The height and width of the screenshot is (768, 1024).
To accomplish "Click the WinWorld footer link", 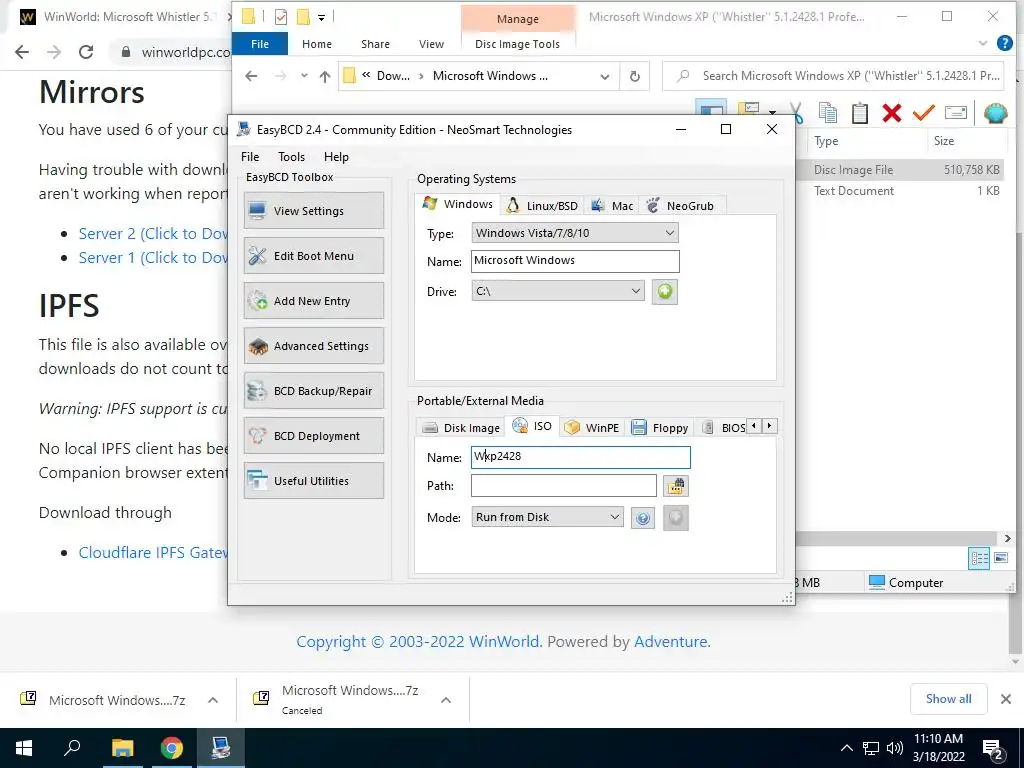I will click(x=504, y=641).
